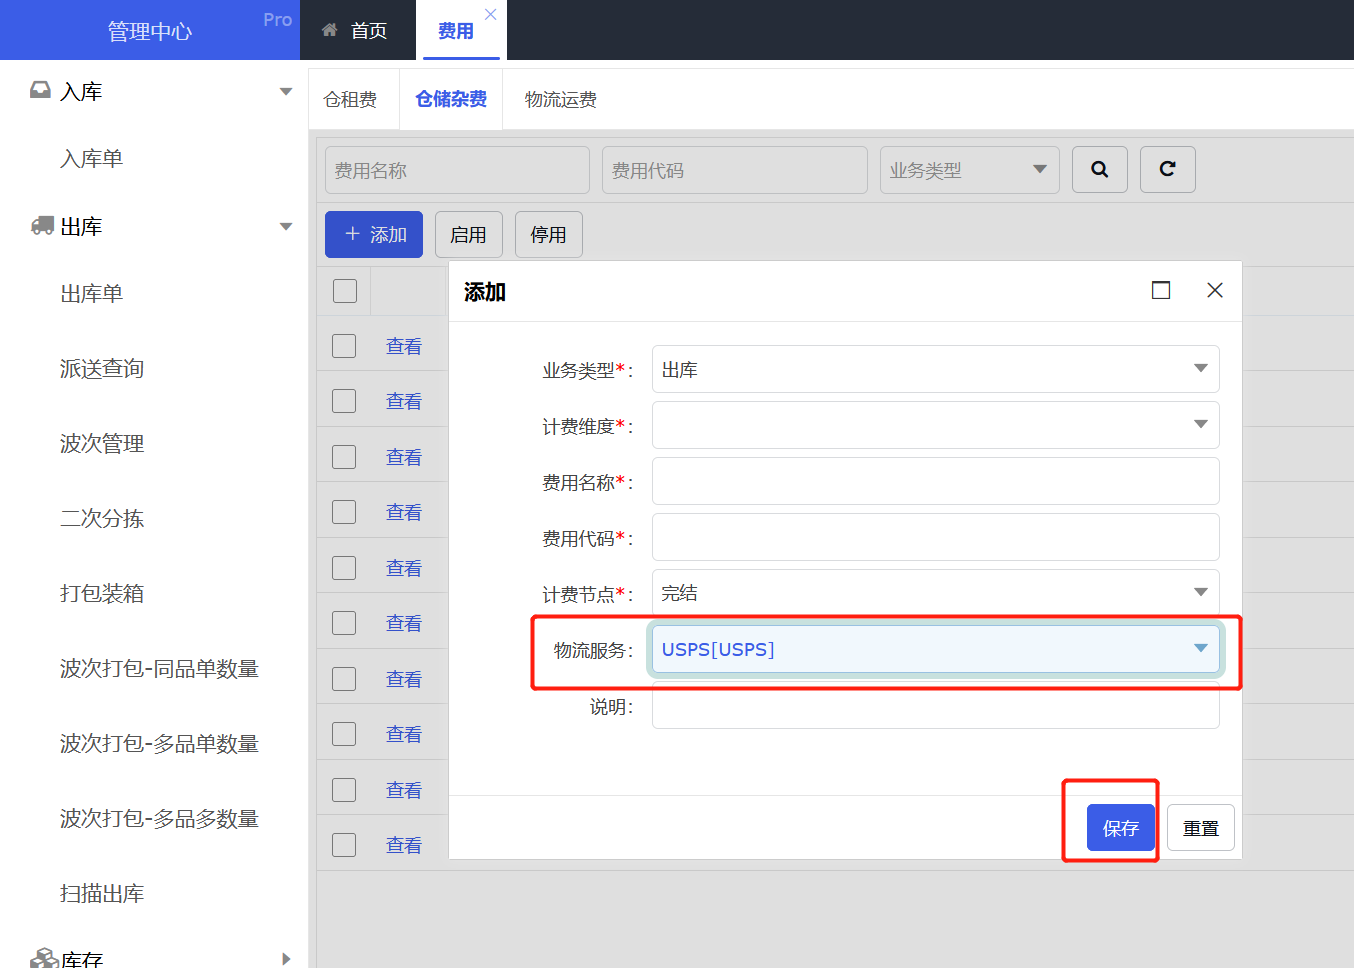Focus the 费用名称 search field
Screen dimensions: 1354x968
pyautogui.click(x=457, y=170)
